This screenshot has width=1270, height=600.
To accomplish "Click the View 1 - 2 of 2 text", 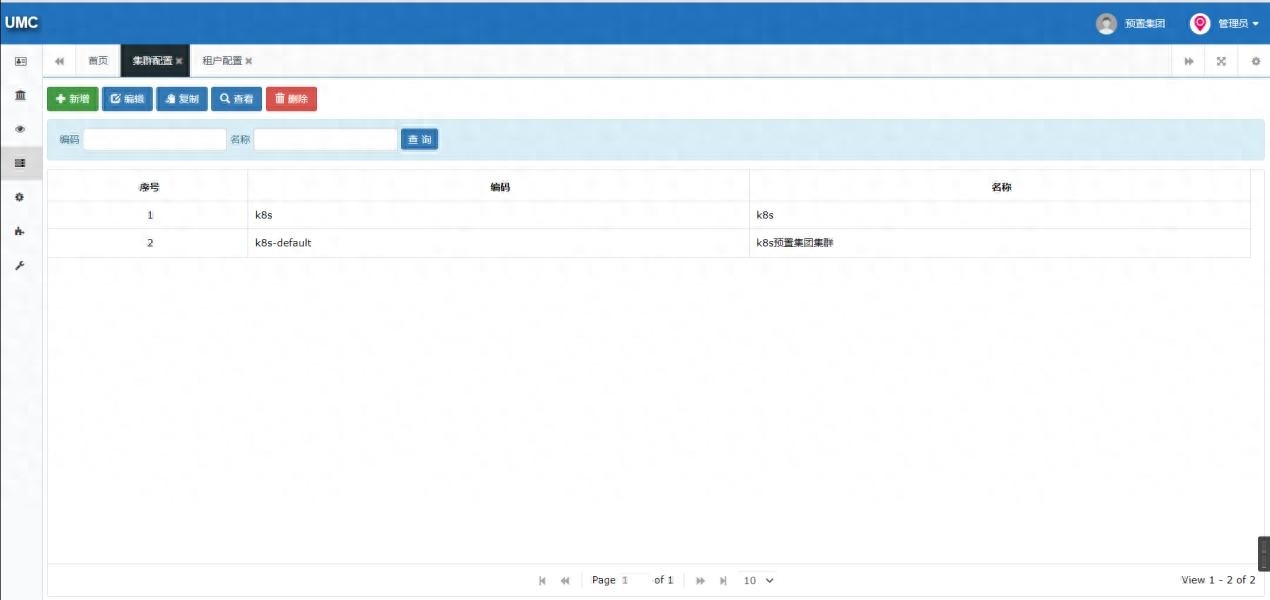I will pyautogui.click(x=1218, y=580).
